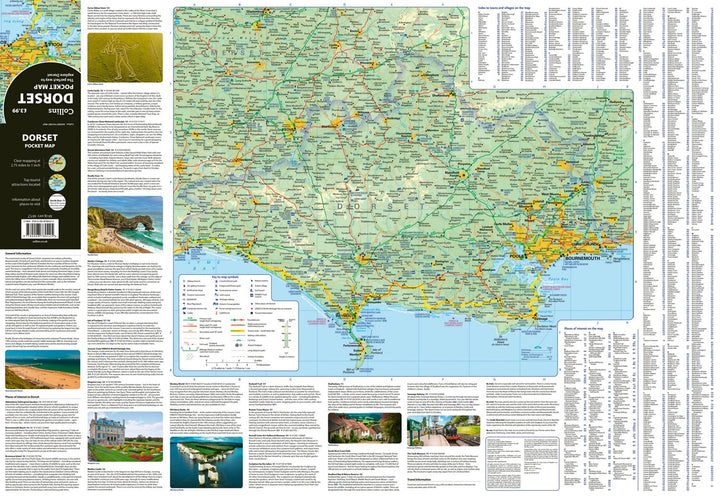Click the barcode on the black cover
Screen dimensions: 720x497
[x=39, y=228]
